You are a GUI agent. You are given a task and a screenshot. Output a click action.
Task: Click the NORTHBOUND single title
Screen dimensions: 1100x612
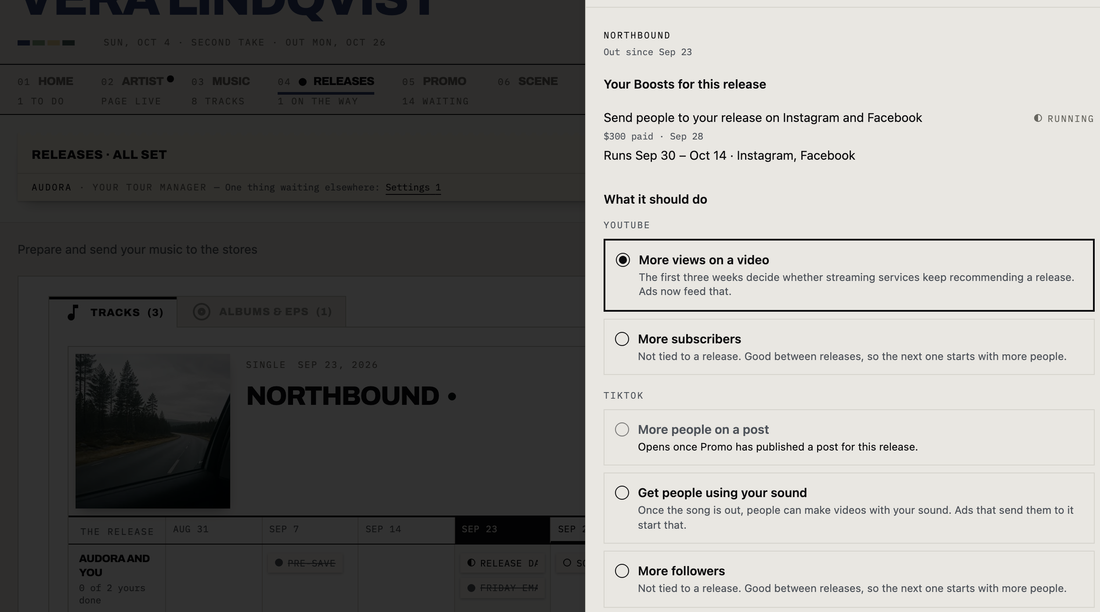(342, 397)
